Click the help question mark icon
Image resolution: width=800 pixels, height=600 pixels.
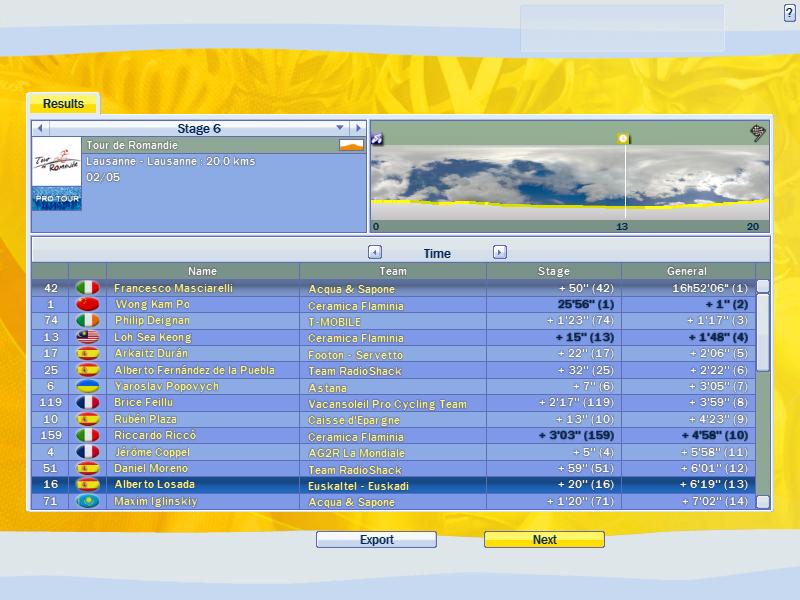tap(790, 12)
